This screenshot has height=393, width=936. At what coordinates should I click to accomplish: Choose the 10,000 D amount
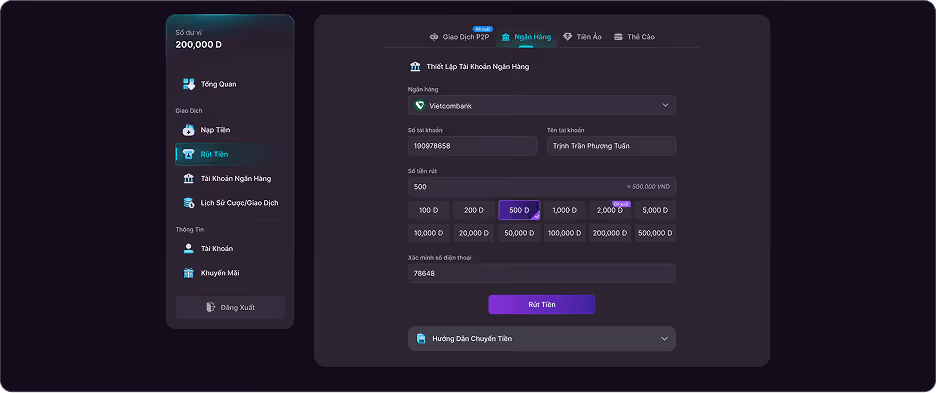coord(429,233)
